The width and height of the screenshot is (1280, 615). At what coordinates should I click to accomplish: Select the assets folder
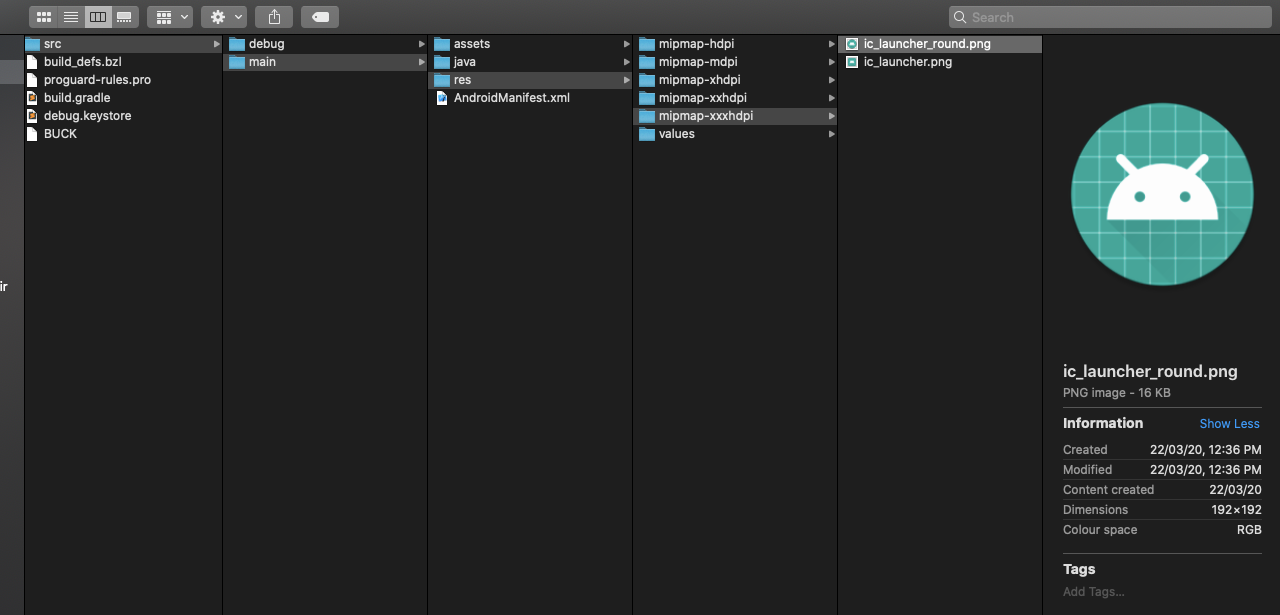click(x=530, y=44)
